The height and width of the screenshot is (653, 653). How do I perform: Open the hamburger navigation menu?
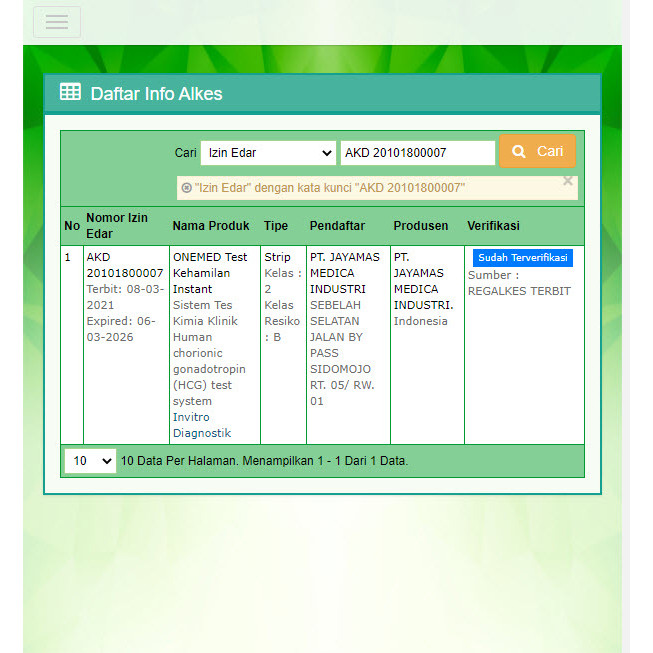pos(56,22)
